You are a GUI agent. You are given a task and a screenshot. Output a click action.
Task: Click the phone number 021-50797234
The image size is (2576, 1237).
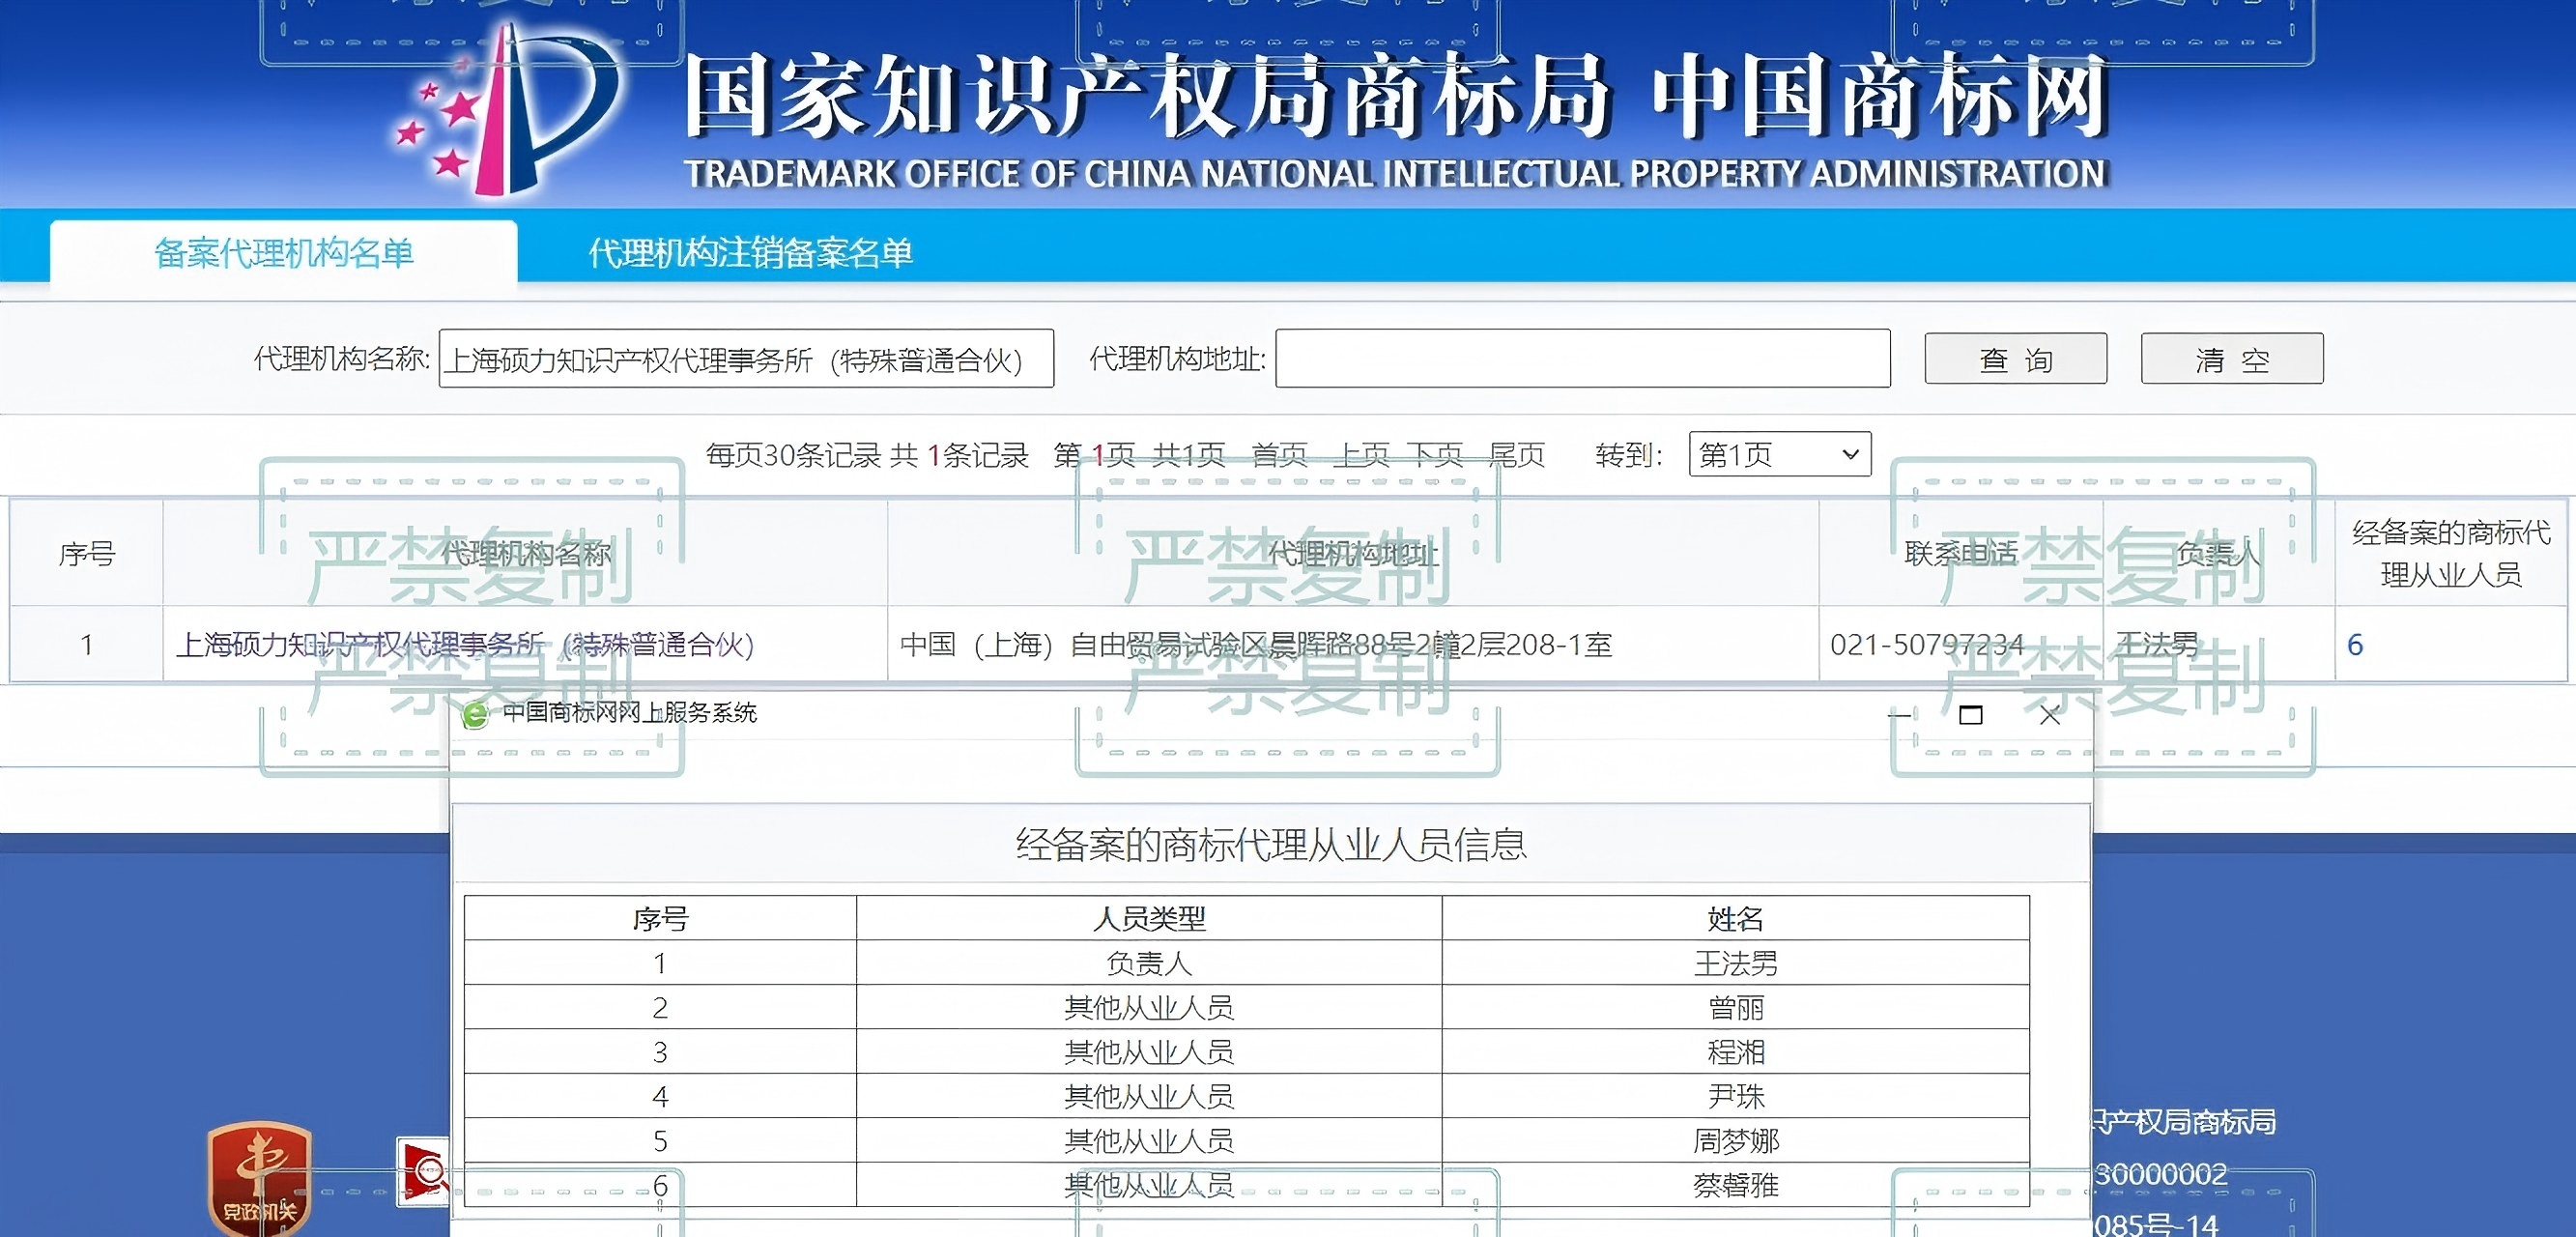tap(1927, 645)
